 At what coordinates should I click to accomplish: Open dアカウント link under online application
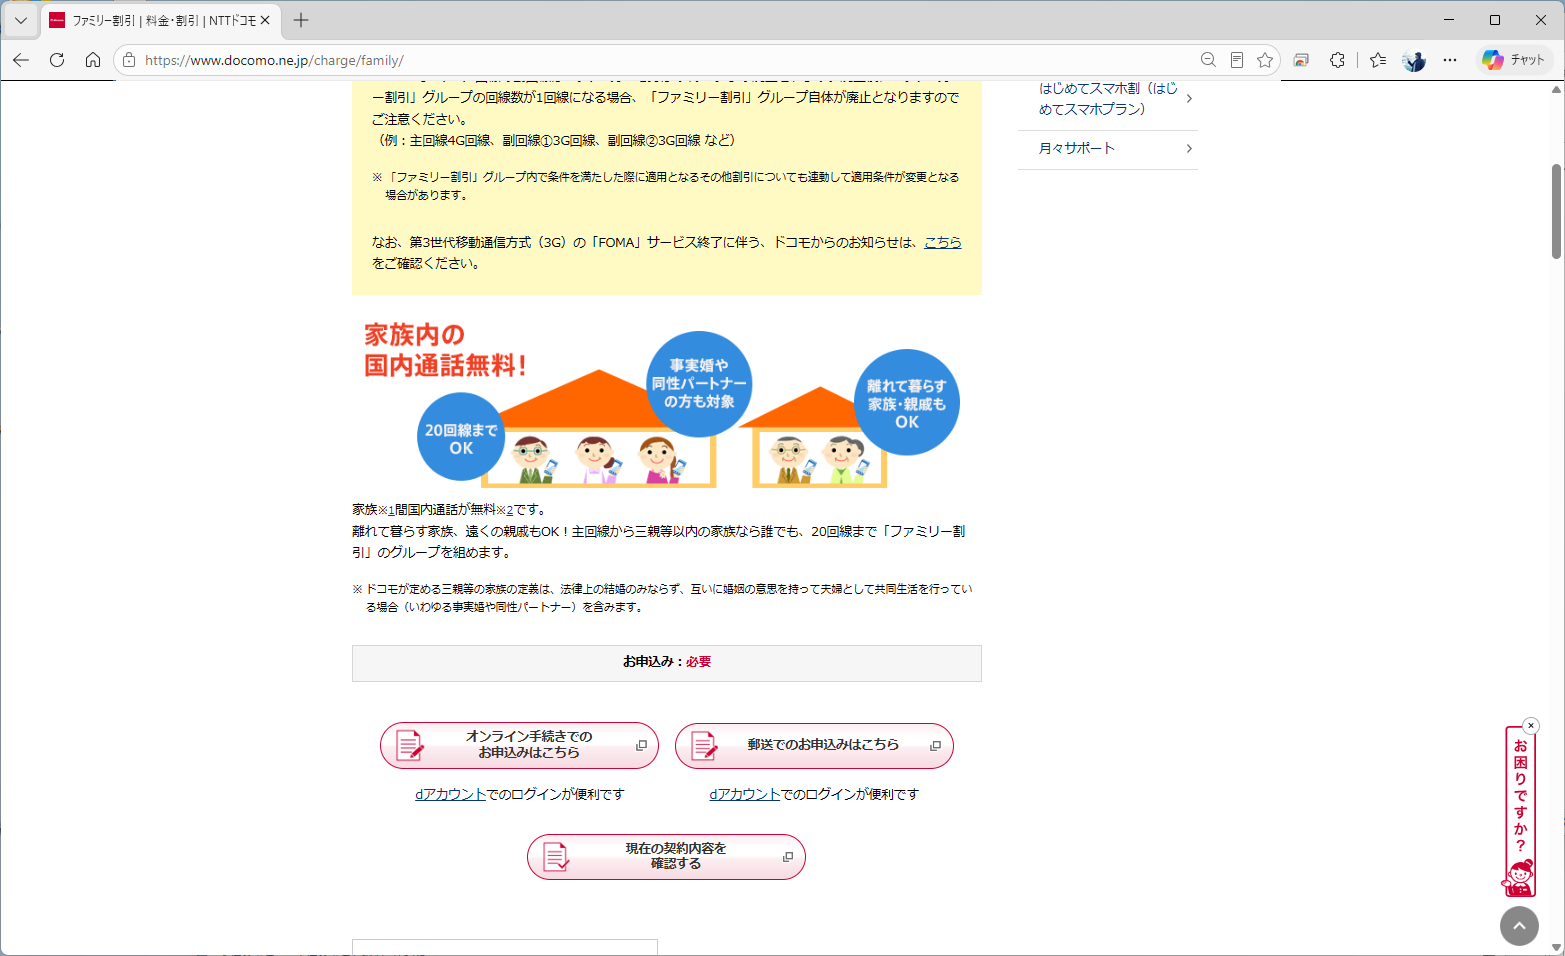(x=450, y=794)
